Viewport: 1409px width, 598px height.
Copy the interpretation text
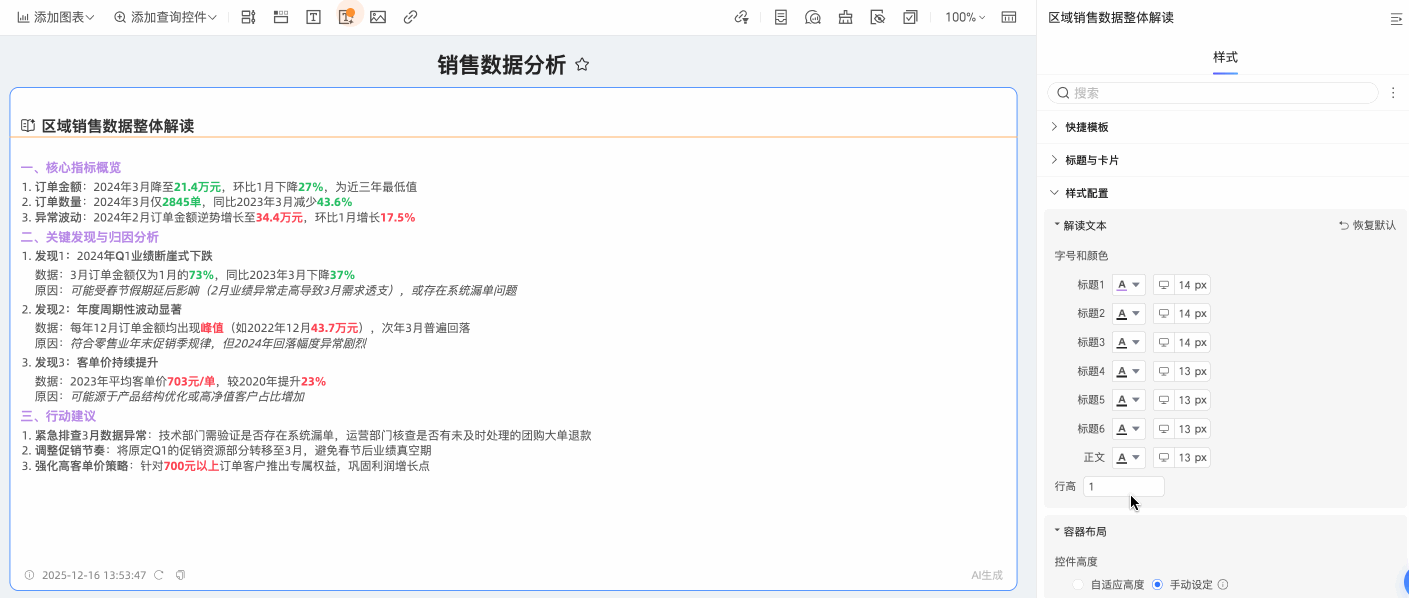tap(181, 575)
